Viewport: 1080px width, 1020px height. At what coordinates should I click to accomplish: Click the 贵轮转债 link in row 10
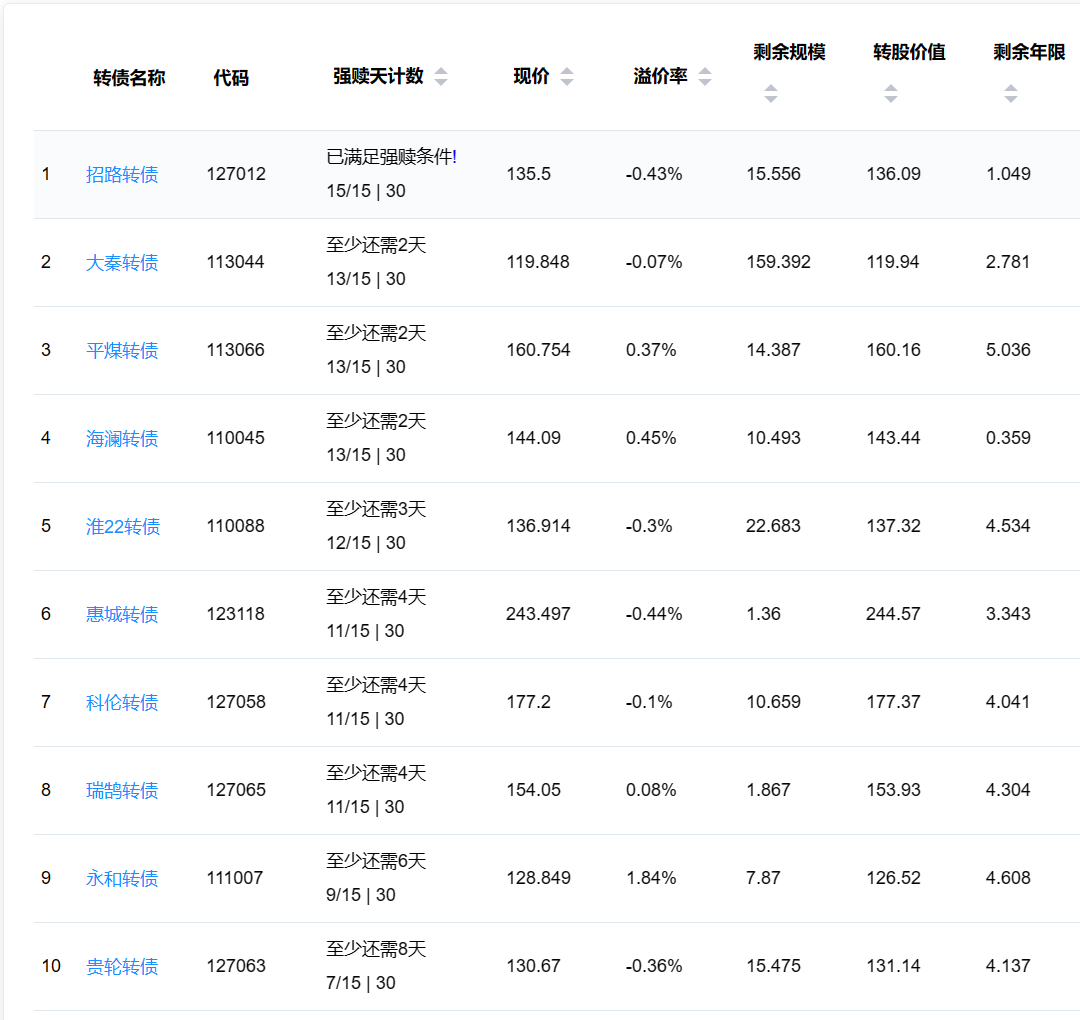[x=122, y=967]
